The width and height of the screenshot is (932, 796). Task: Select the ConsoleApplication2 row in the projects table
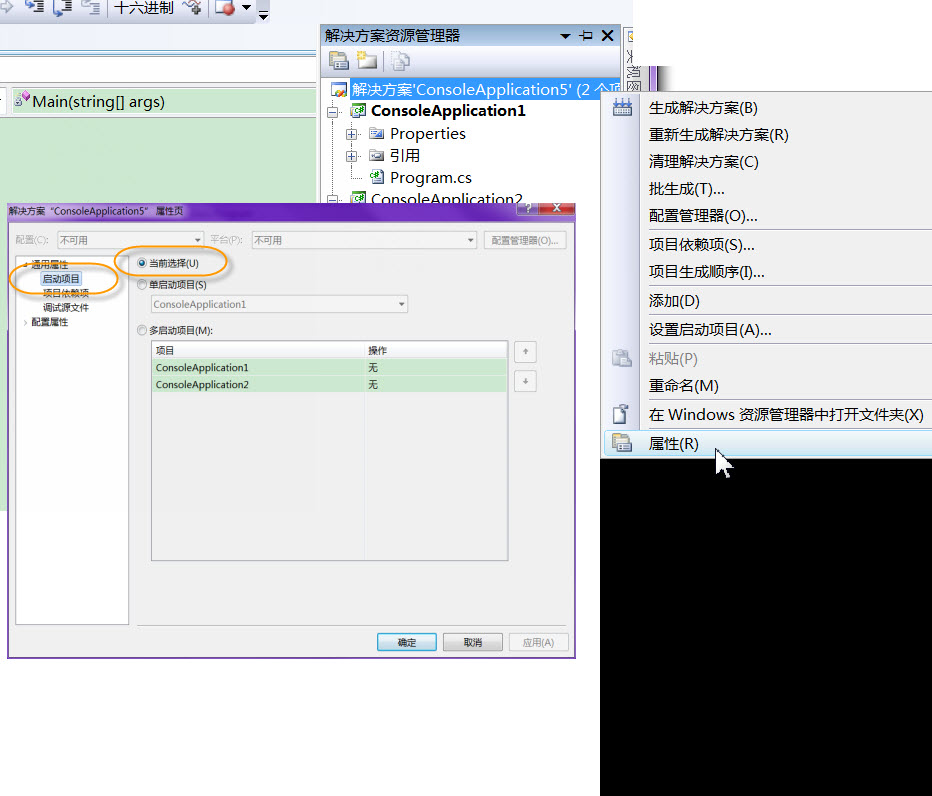tap(329, 385)
